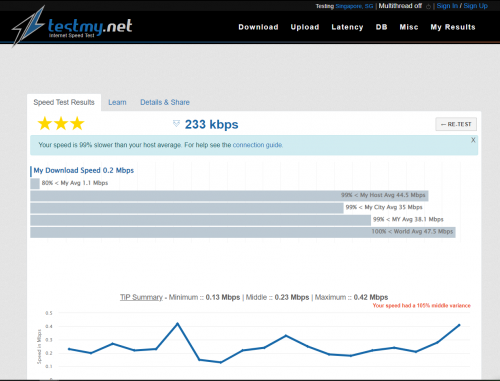Select the Speed Test Results tab
Image resolution: width=500 pixels, height=381 pixels.
(x=64, y=102)
